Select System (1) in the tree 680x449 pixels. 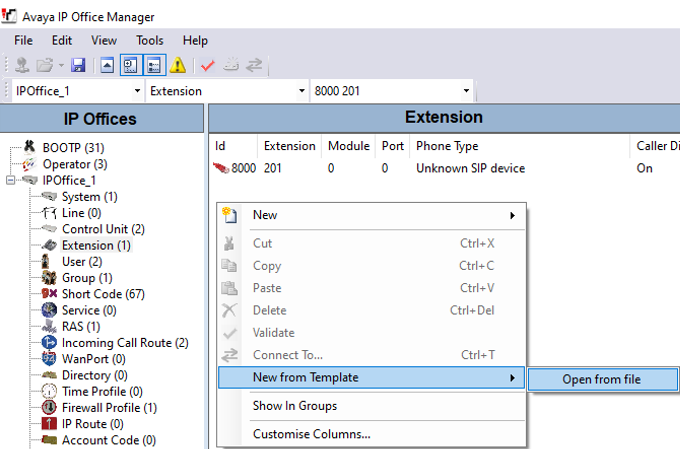90,197
